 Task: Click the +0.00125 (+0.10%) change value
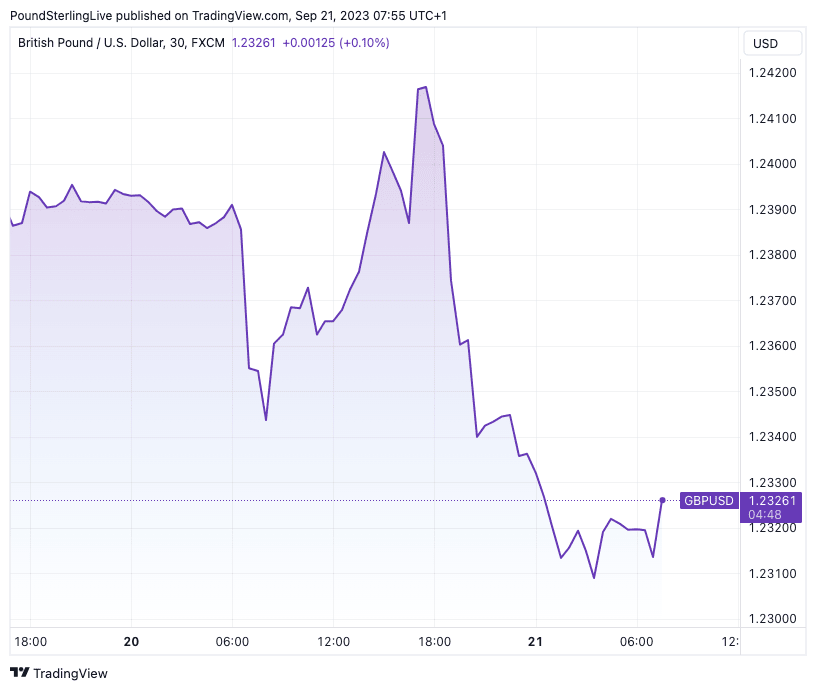tap(336, 43)
